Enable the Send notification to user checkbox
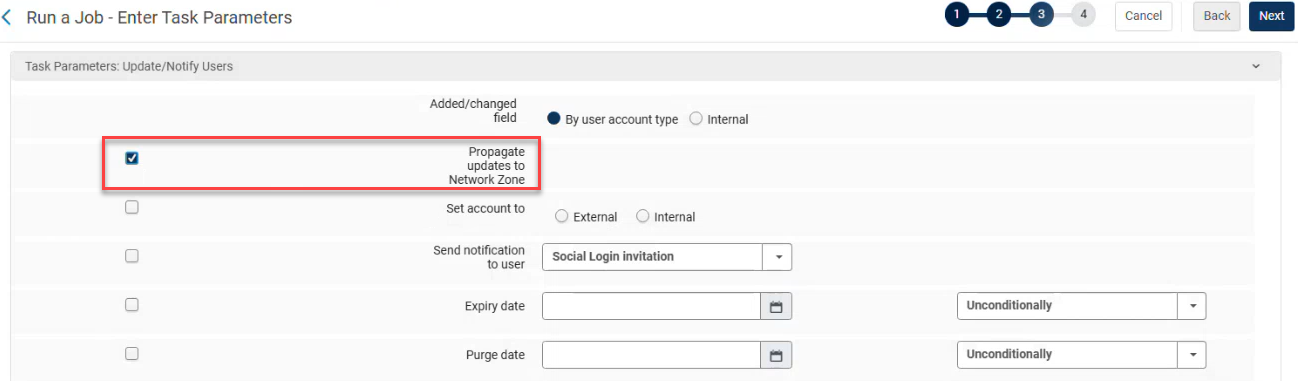Image resolution: width=1298 pixels, height=381 pixels. point(132,256)
